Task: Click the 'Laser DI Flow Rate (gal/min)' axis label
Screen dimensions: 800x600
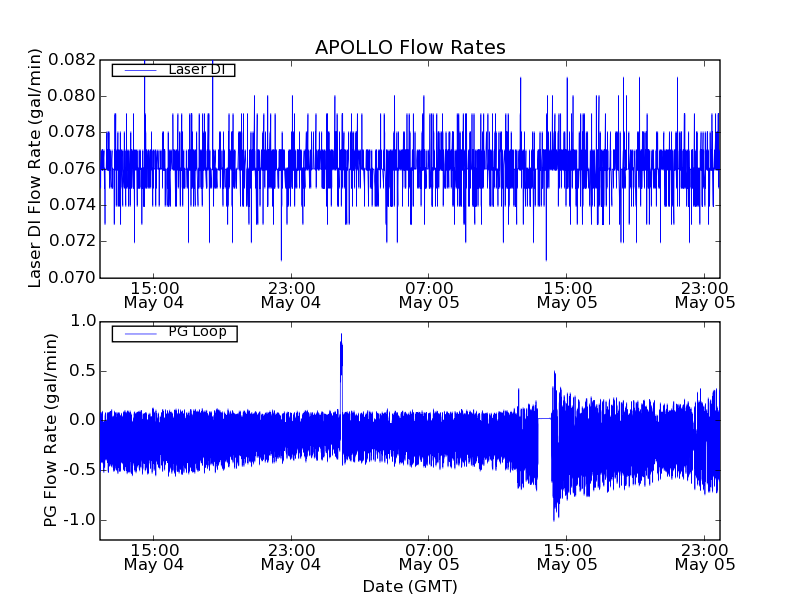Action: pyautogui.click(x=35, y=168)
